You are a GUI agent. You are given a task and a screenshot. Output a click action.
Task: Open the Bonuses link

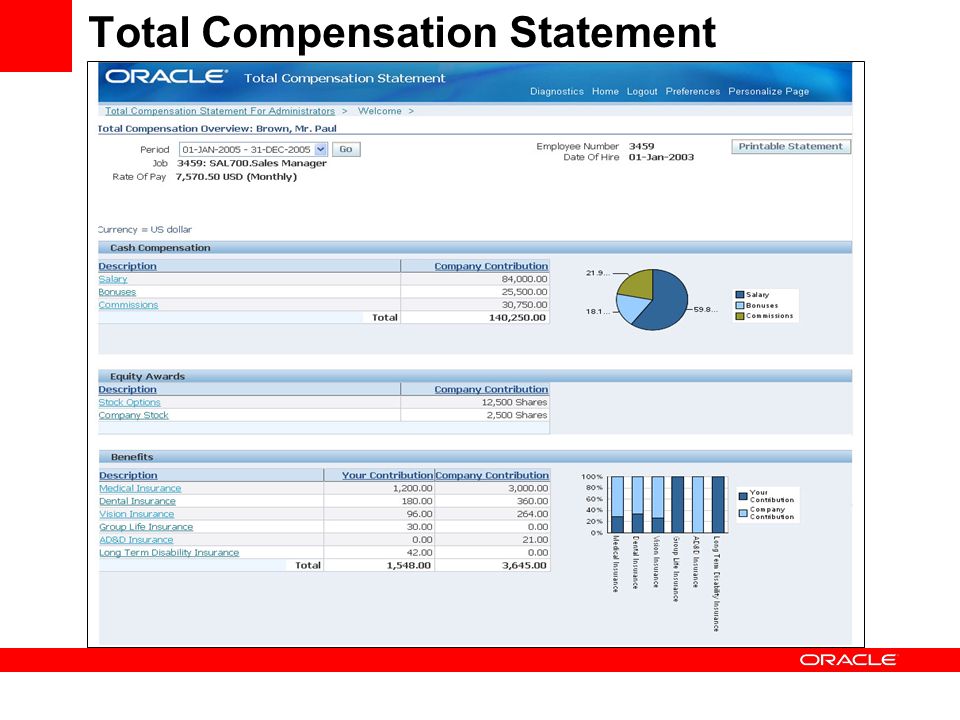point(117,292)
